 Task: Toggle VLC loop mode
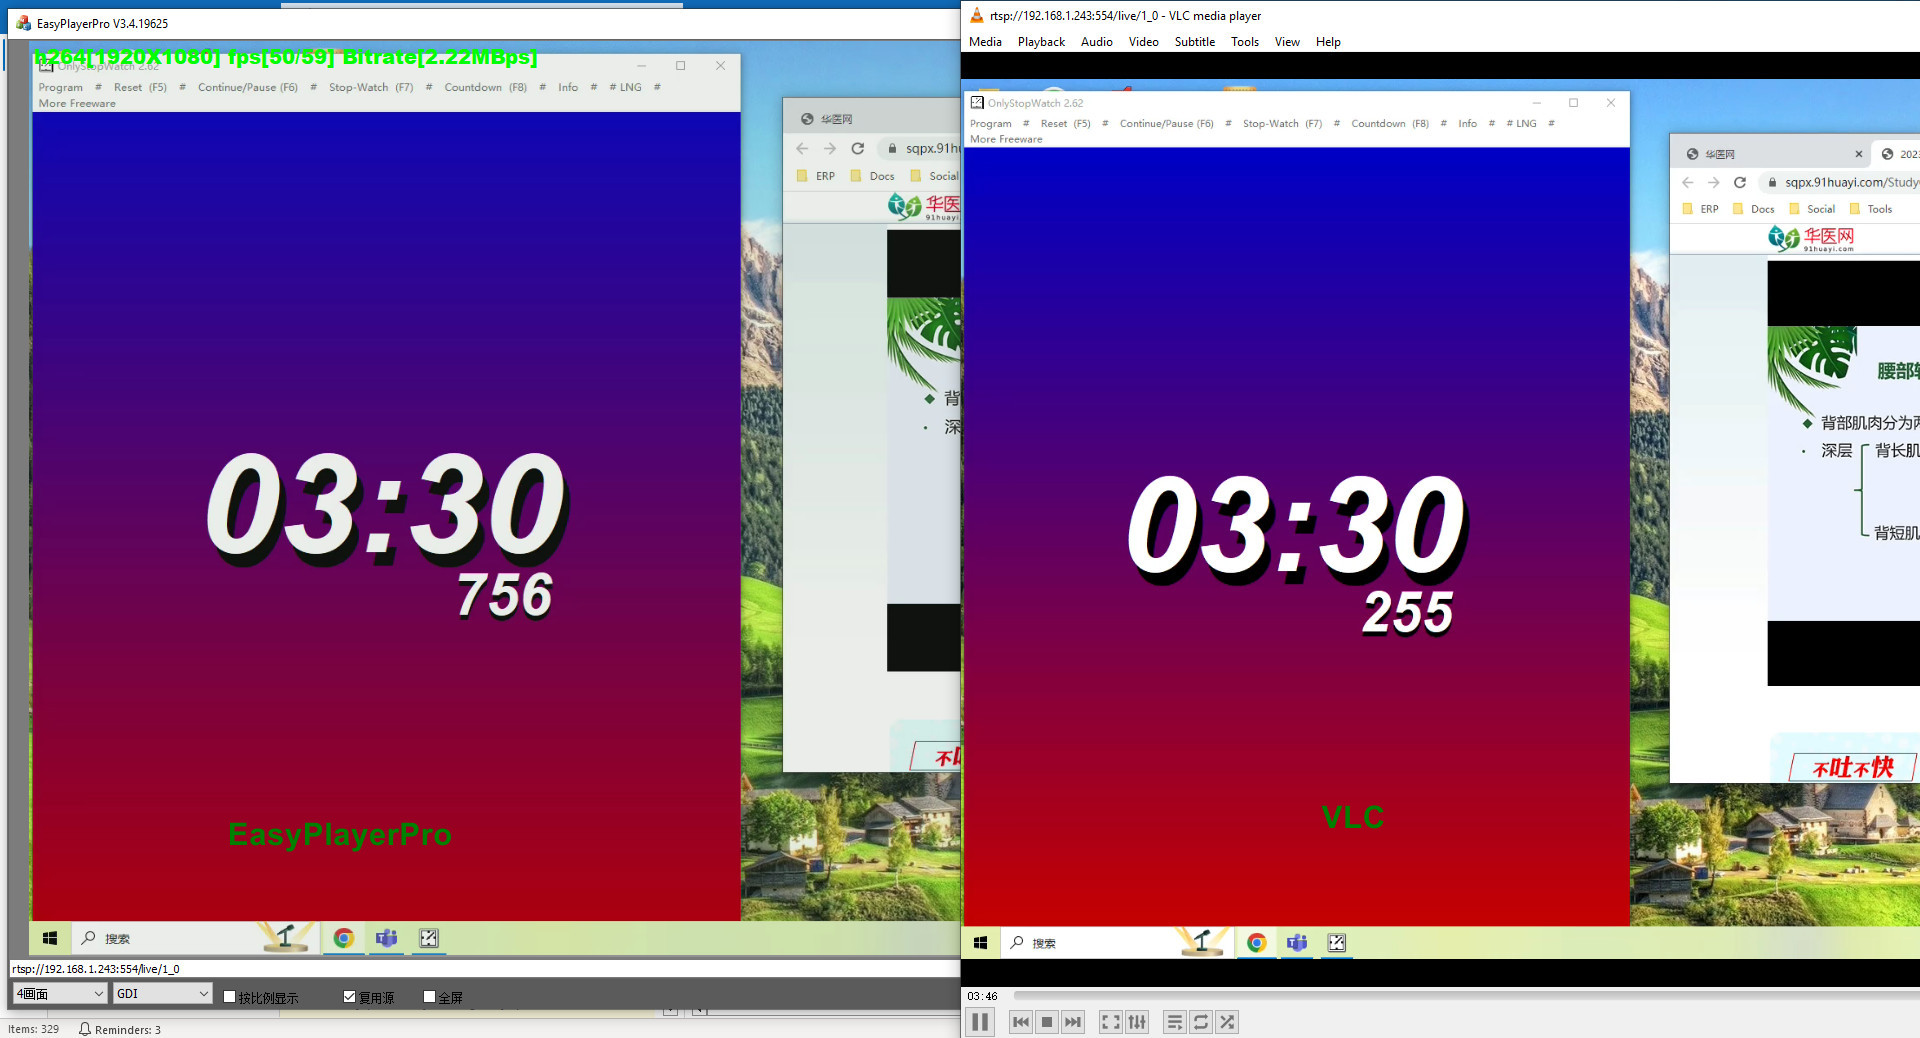[x=1201, y=1022]
